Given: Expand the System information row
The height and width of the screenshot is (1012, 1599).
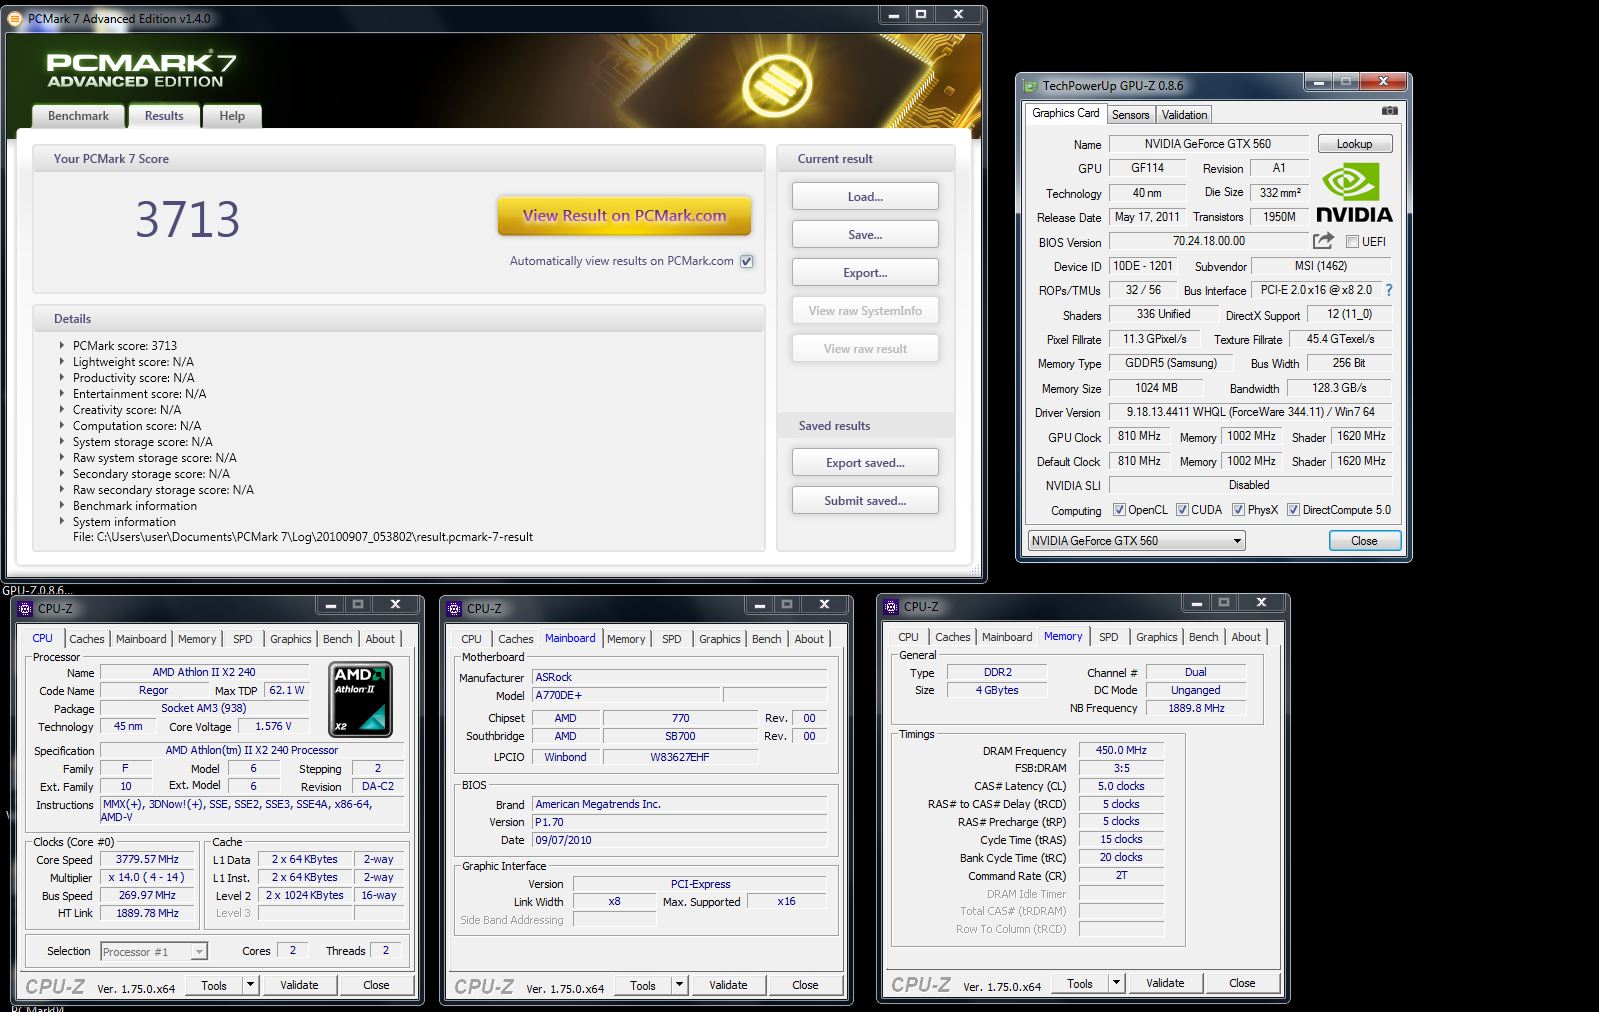Looking at the screenshot, I should point(62,522).
